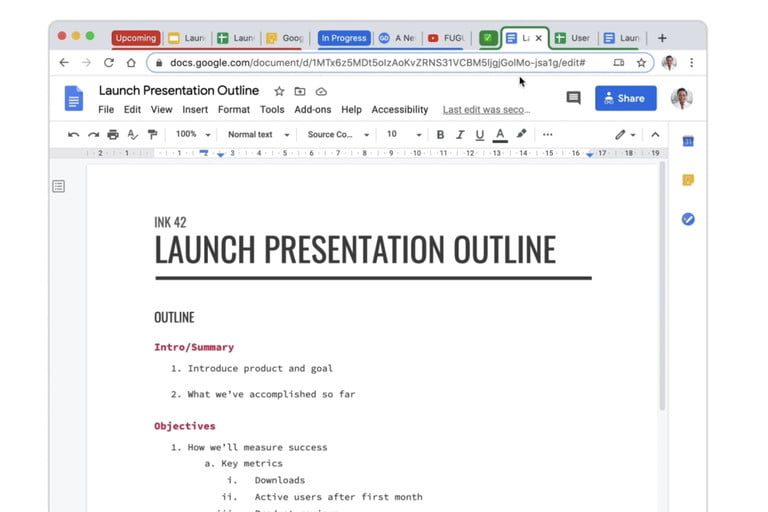Image resolution: width=768 pixels, height=512 pixels.
Task: Open the Add-ons menu
Action: [x=312, y=110]
